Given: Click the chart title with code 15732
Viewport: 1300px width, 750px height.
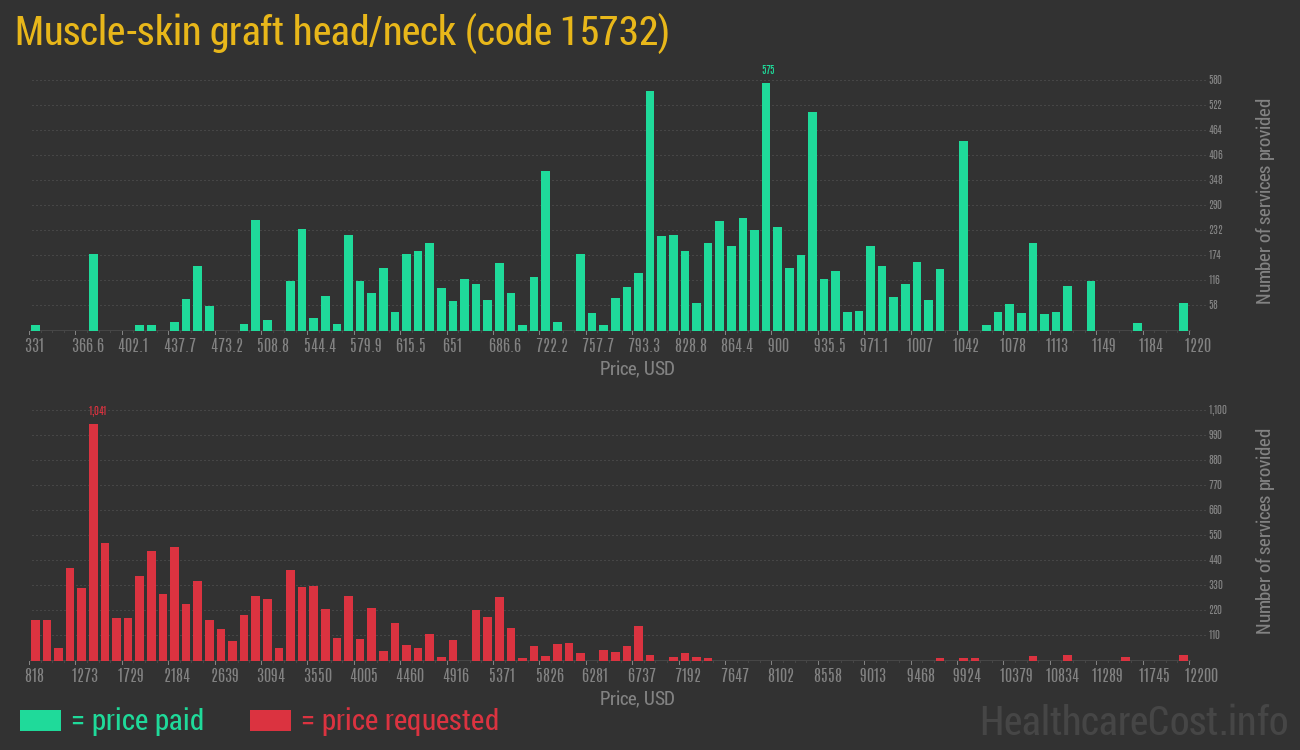Looking at the screenshot, I should pos(342,32).
